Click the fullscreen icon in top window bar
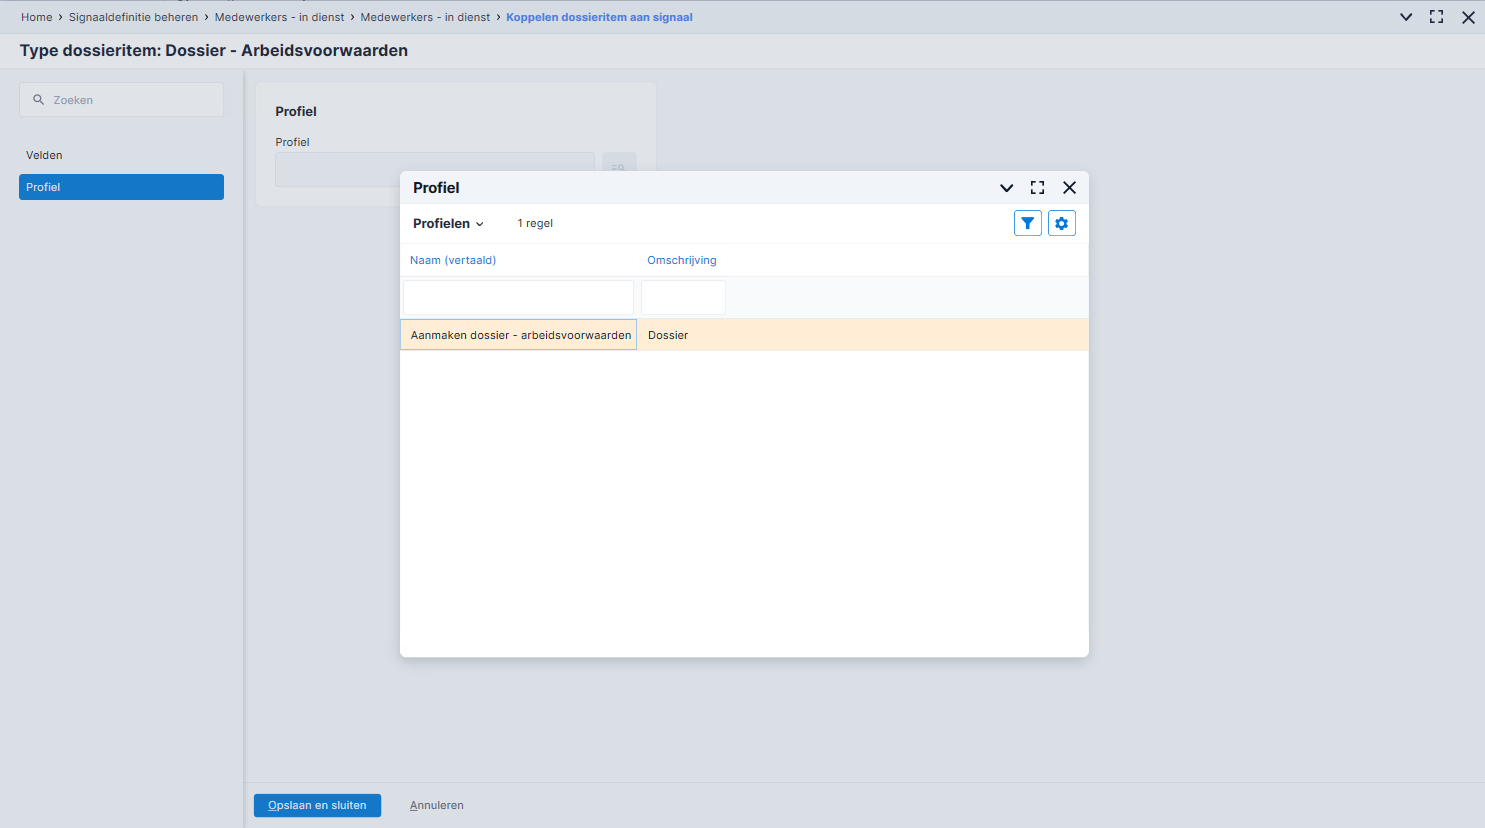The width and height of the screenshot is (1485, 828). pos(1437,17)
